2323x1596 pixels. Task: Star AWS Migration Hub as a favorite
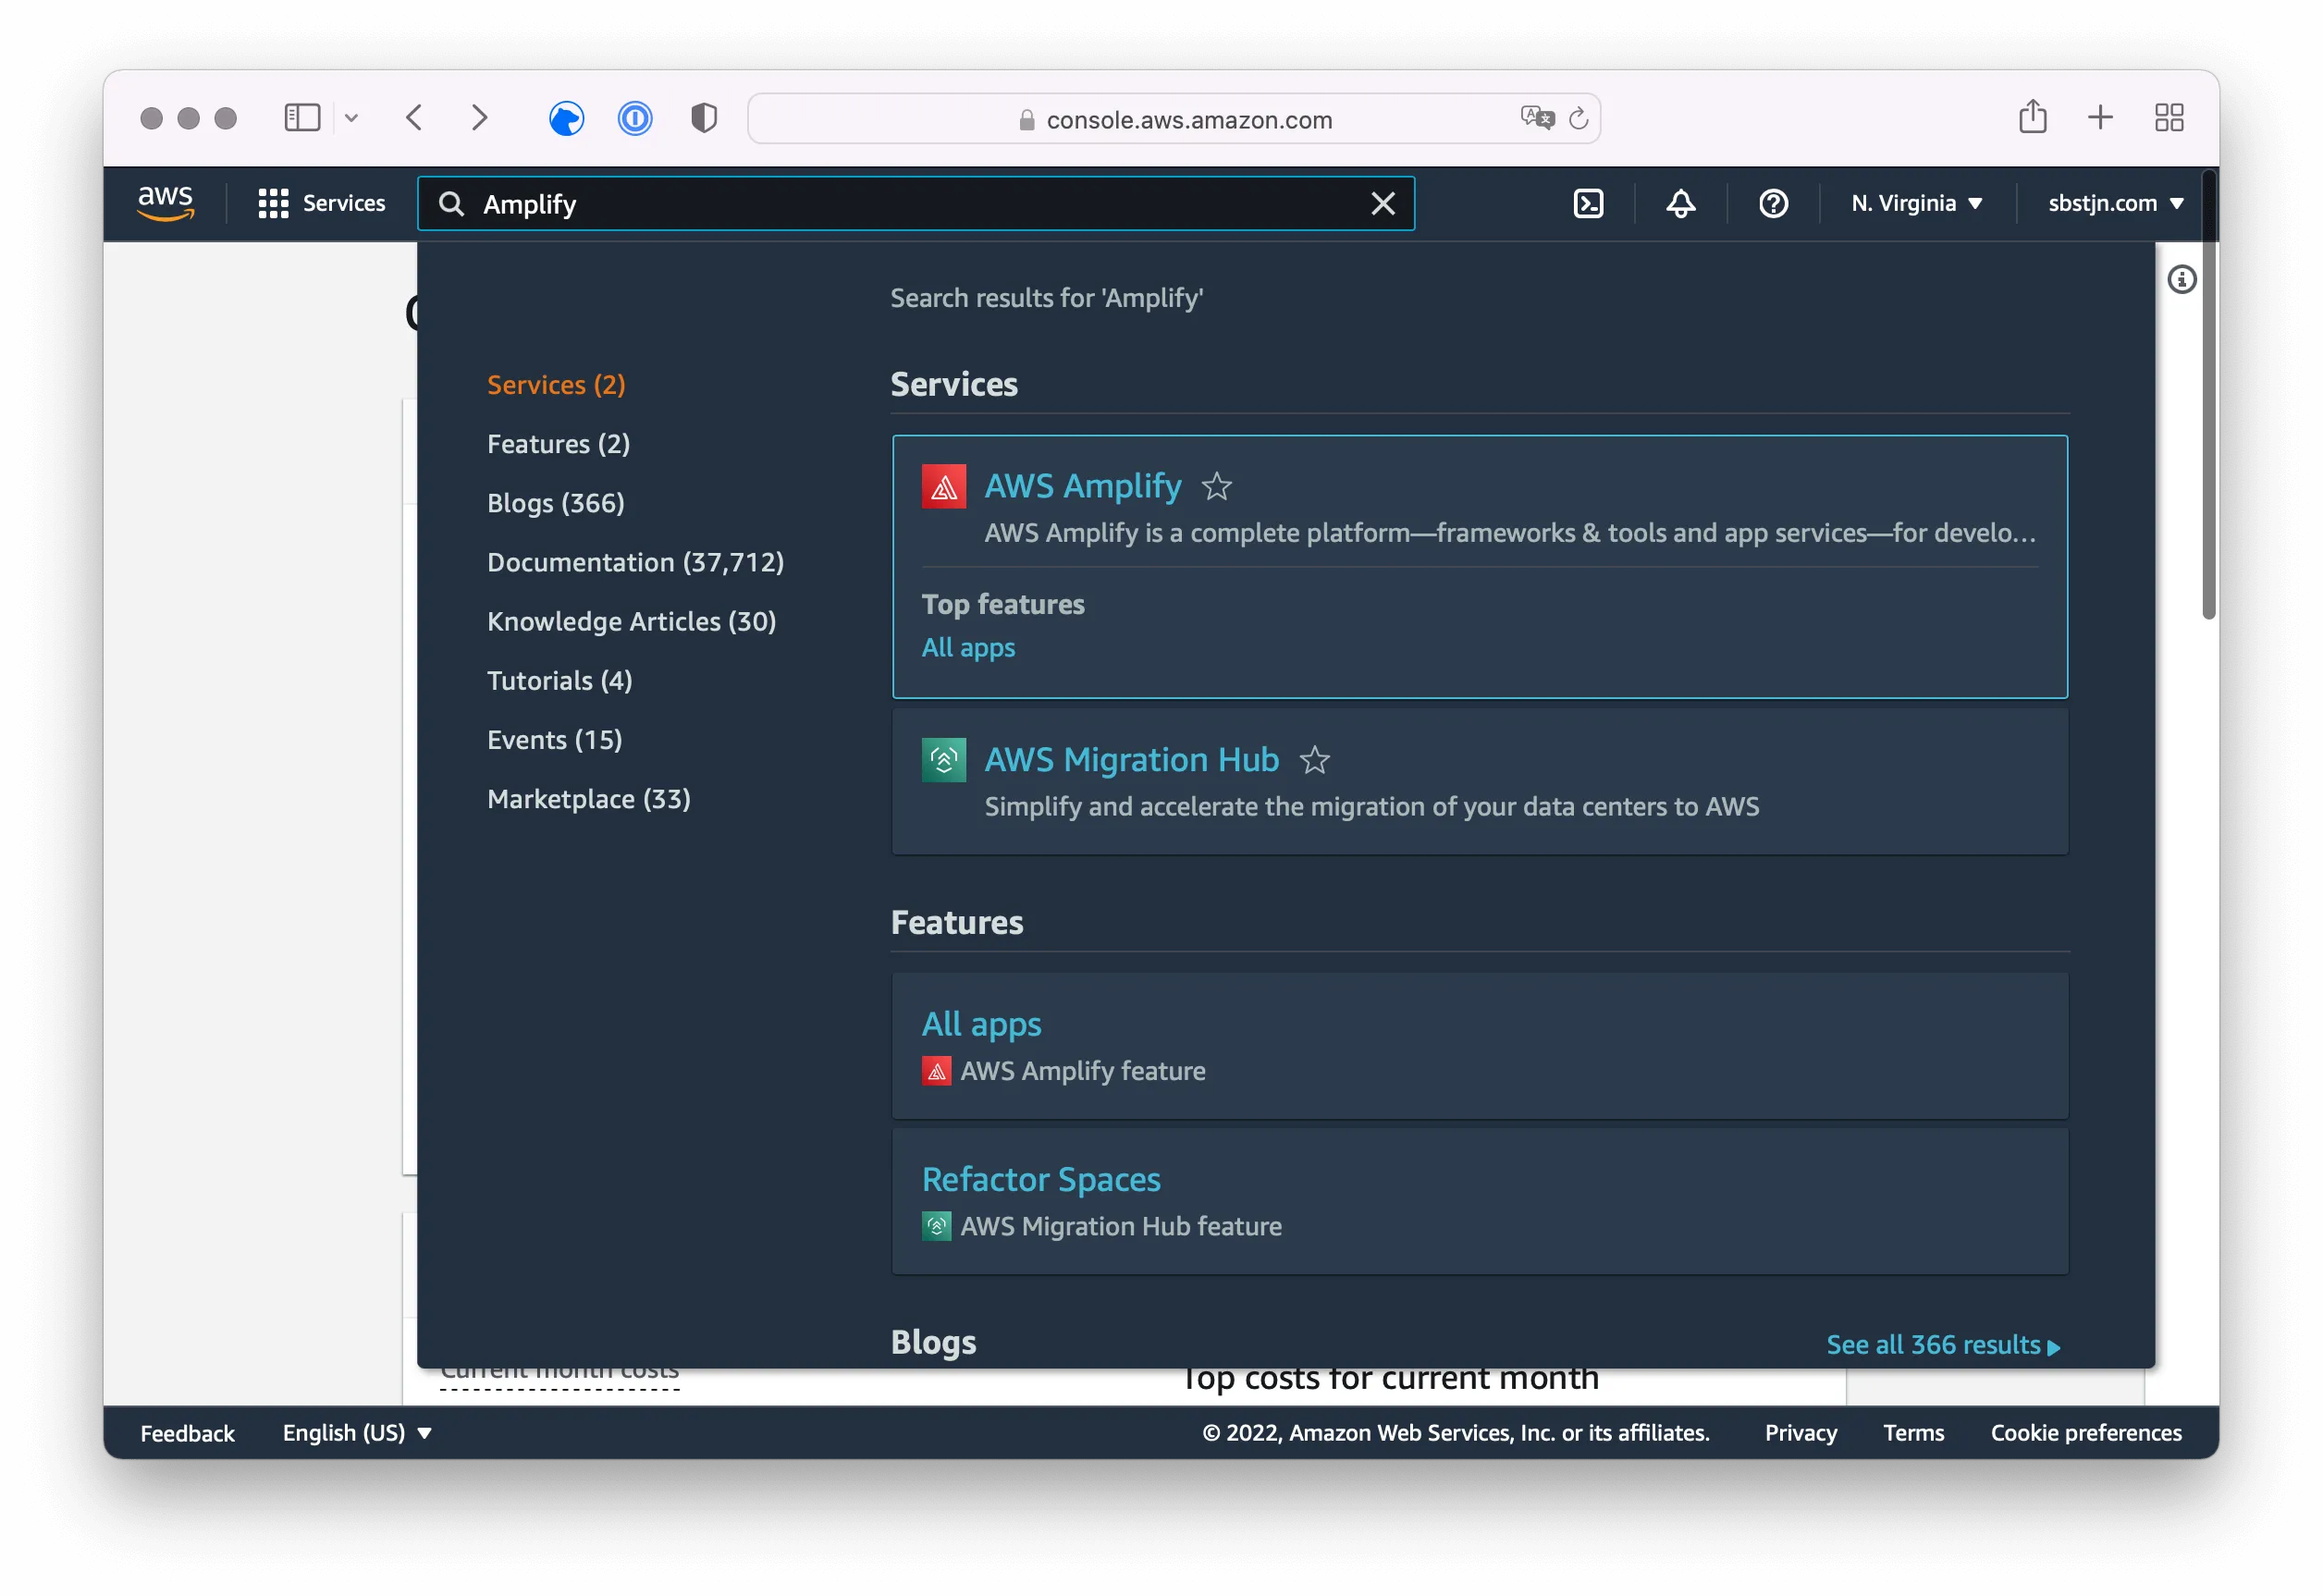(1316, 761)
